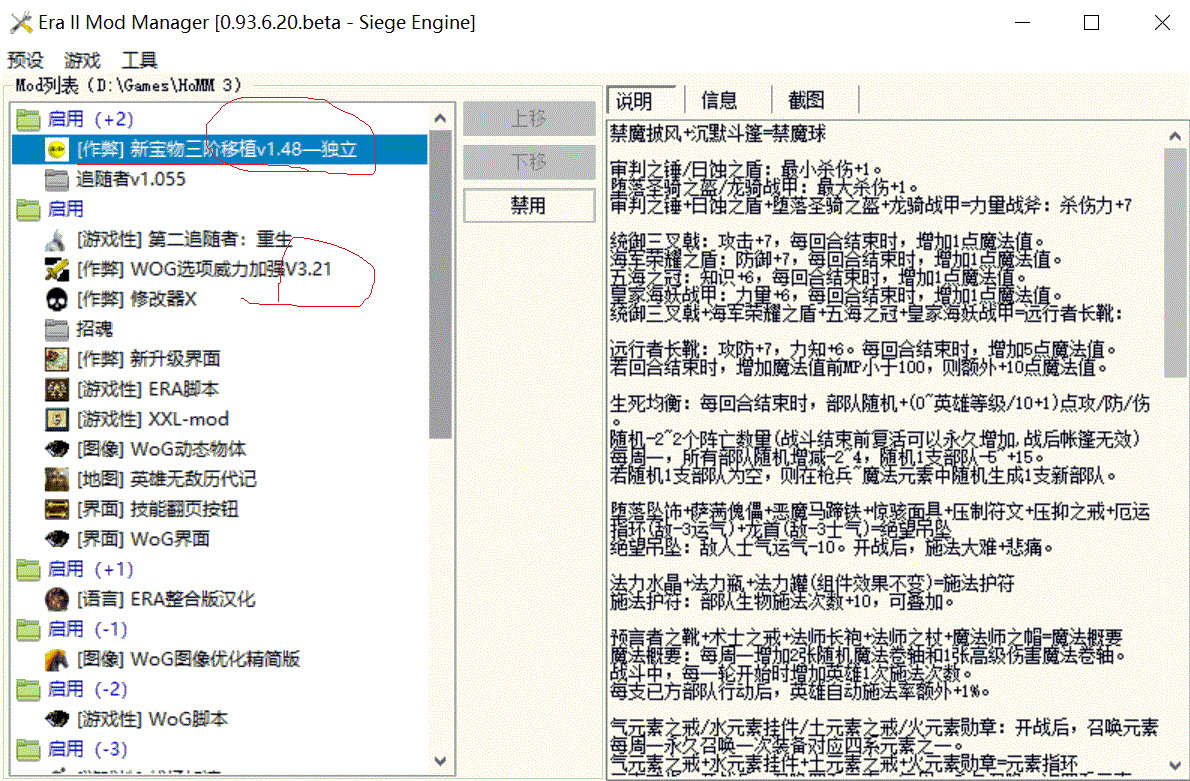Screen dimensions: 1190x781
Task: Click the 上移 move up button
Action: coord(529,119)
